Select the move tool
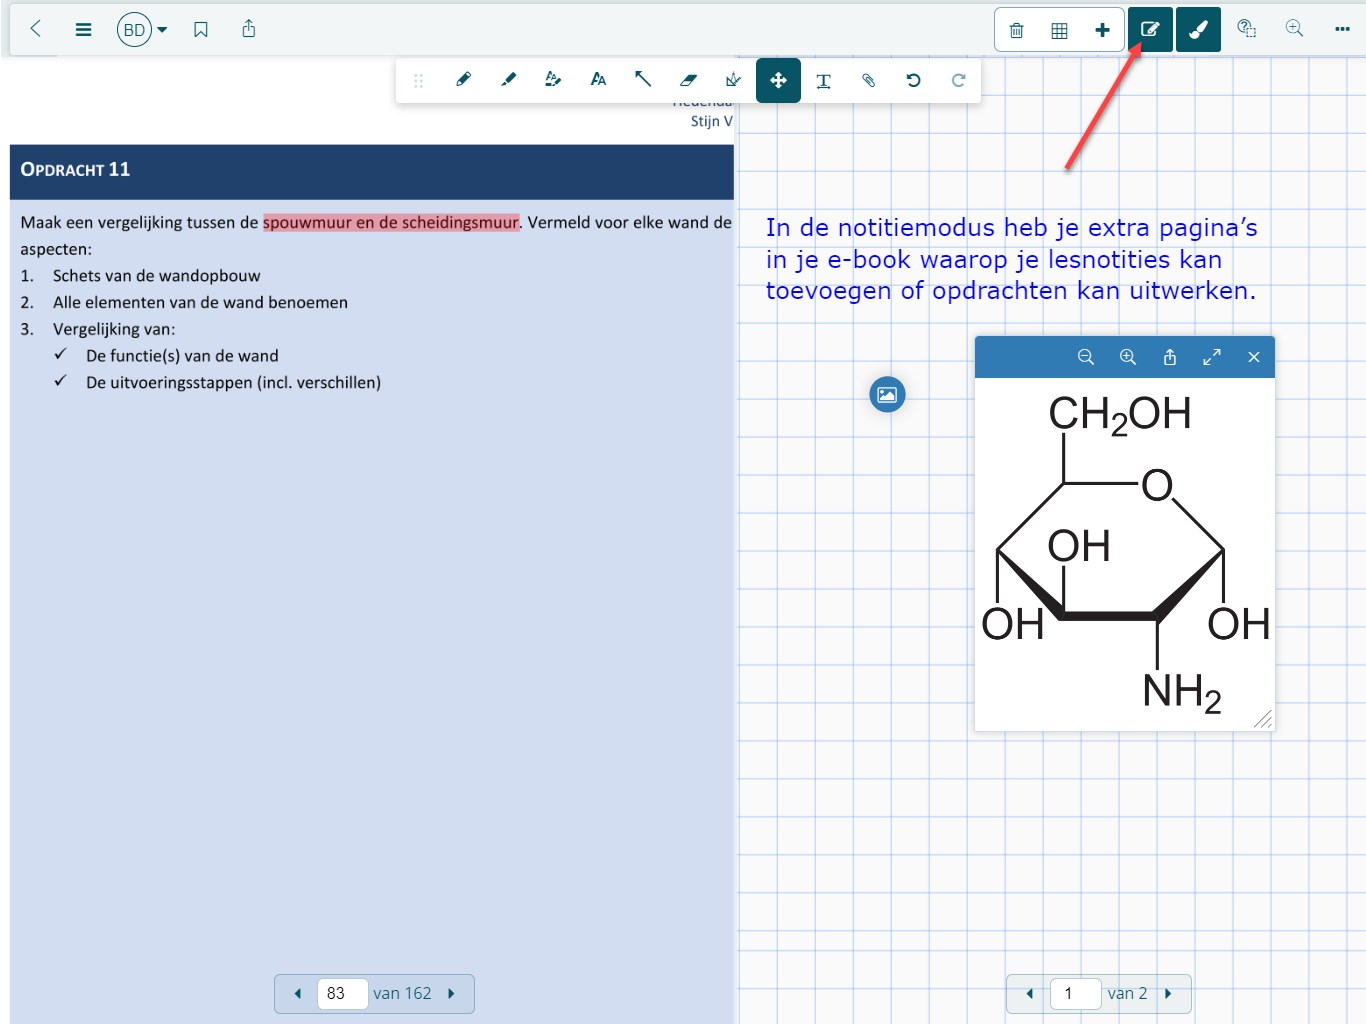 point(778,80)
